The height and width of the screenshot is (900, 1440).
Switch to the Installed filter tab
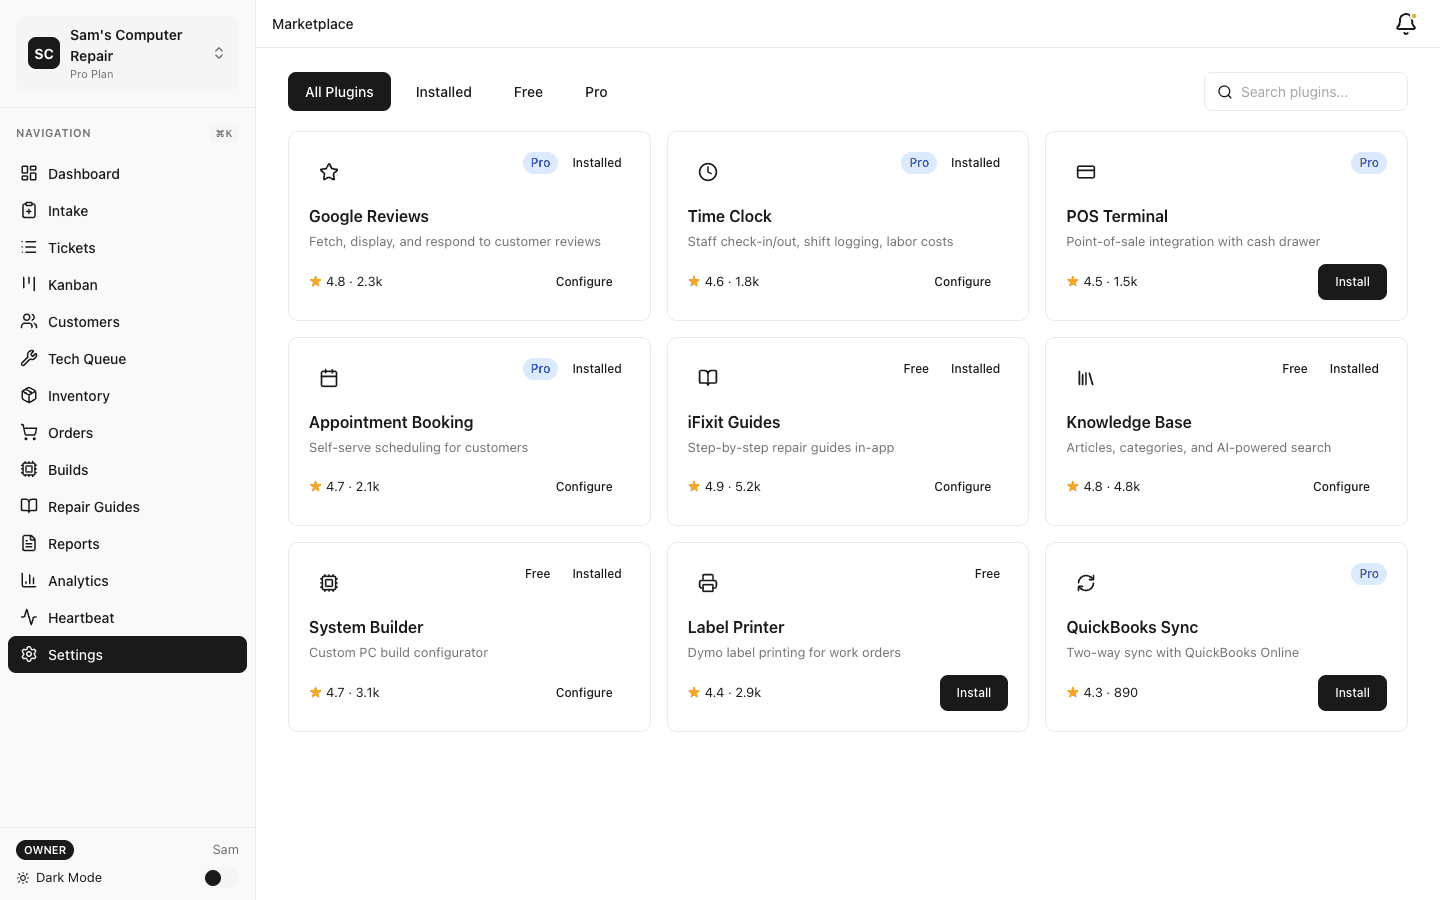point(443,91)
